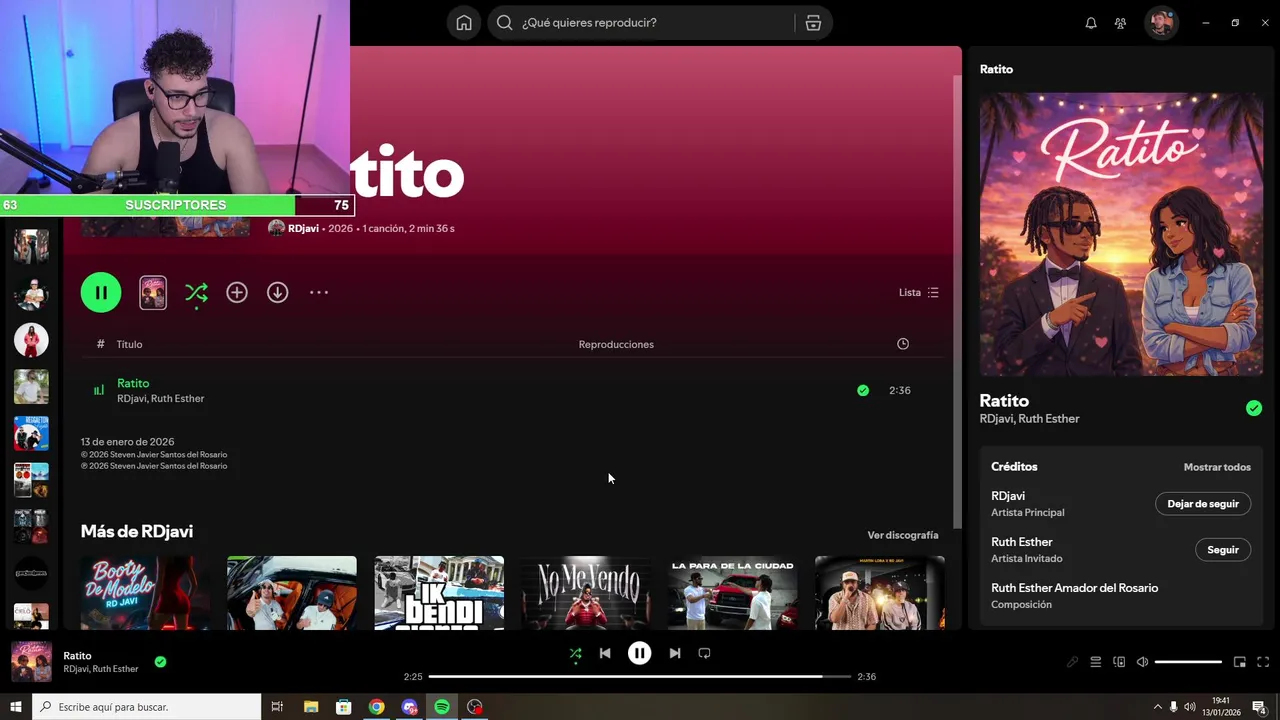This screenshot has width=1280, height=720.
Task: Toggle shuffle in bottom player controls
Action: point(575,653)
